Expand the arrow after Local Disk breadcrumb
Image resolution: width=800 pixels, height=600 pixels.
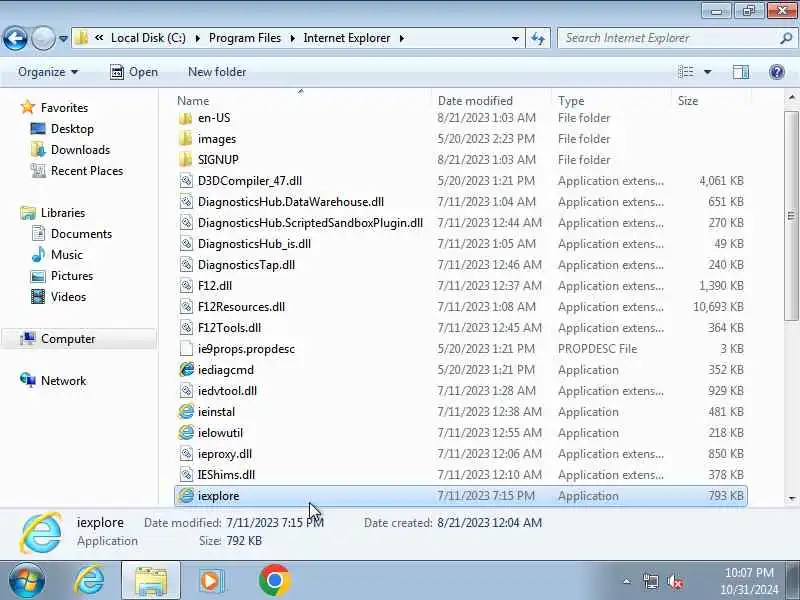pyautogui.click(x=198, y=38)
